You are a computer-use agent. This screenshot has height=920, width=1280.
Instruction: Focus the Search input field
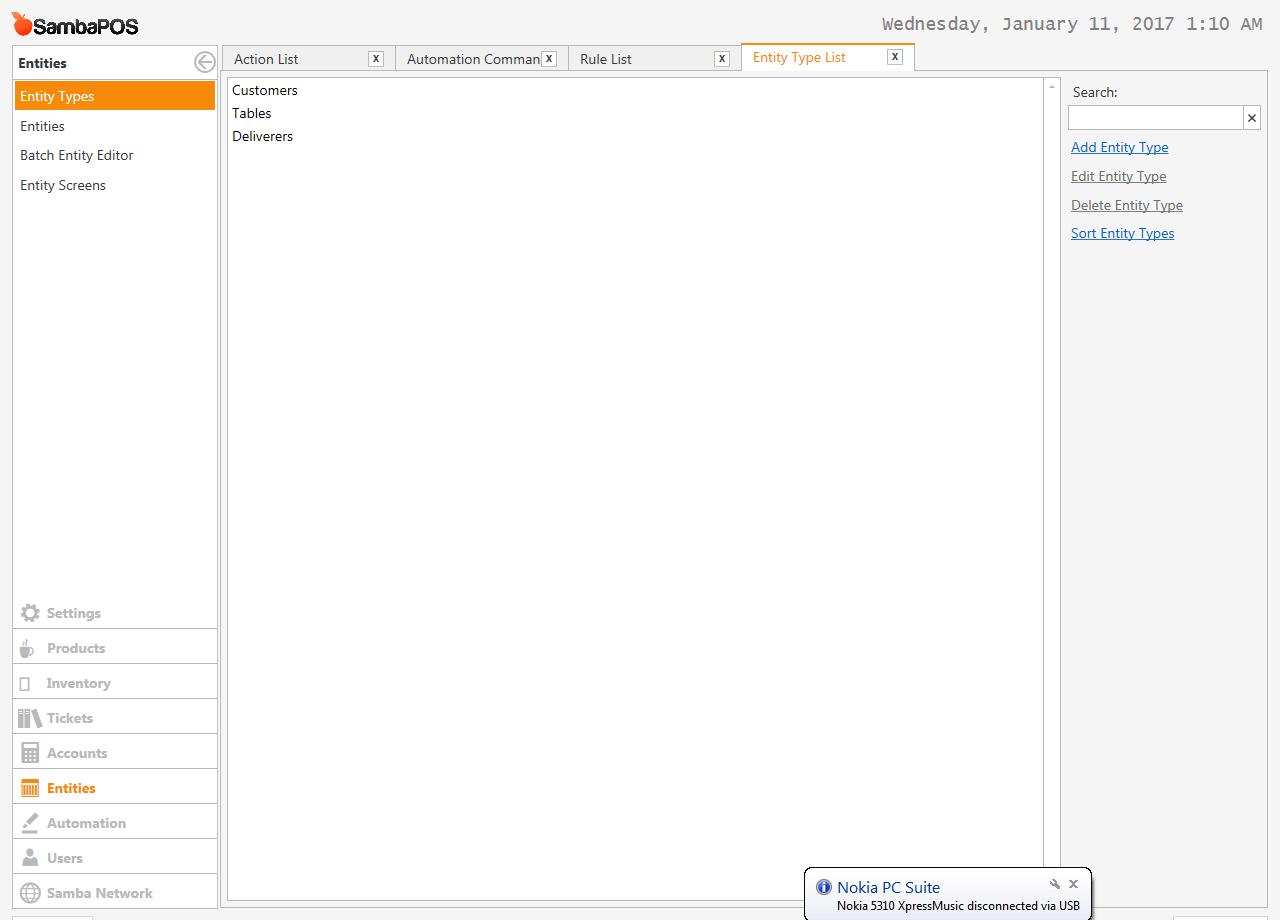[x=1155, y=118]
